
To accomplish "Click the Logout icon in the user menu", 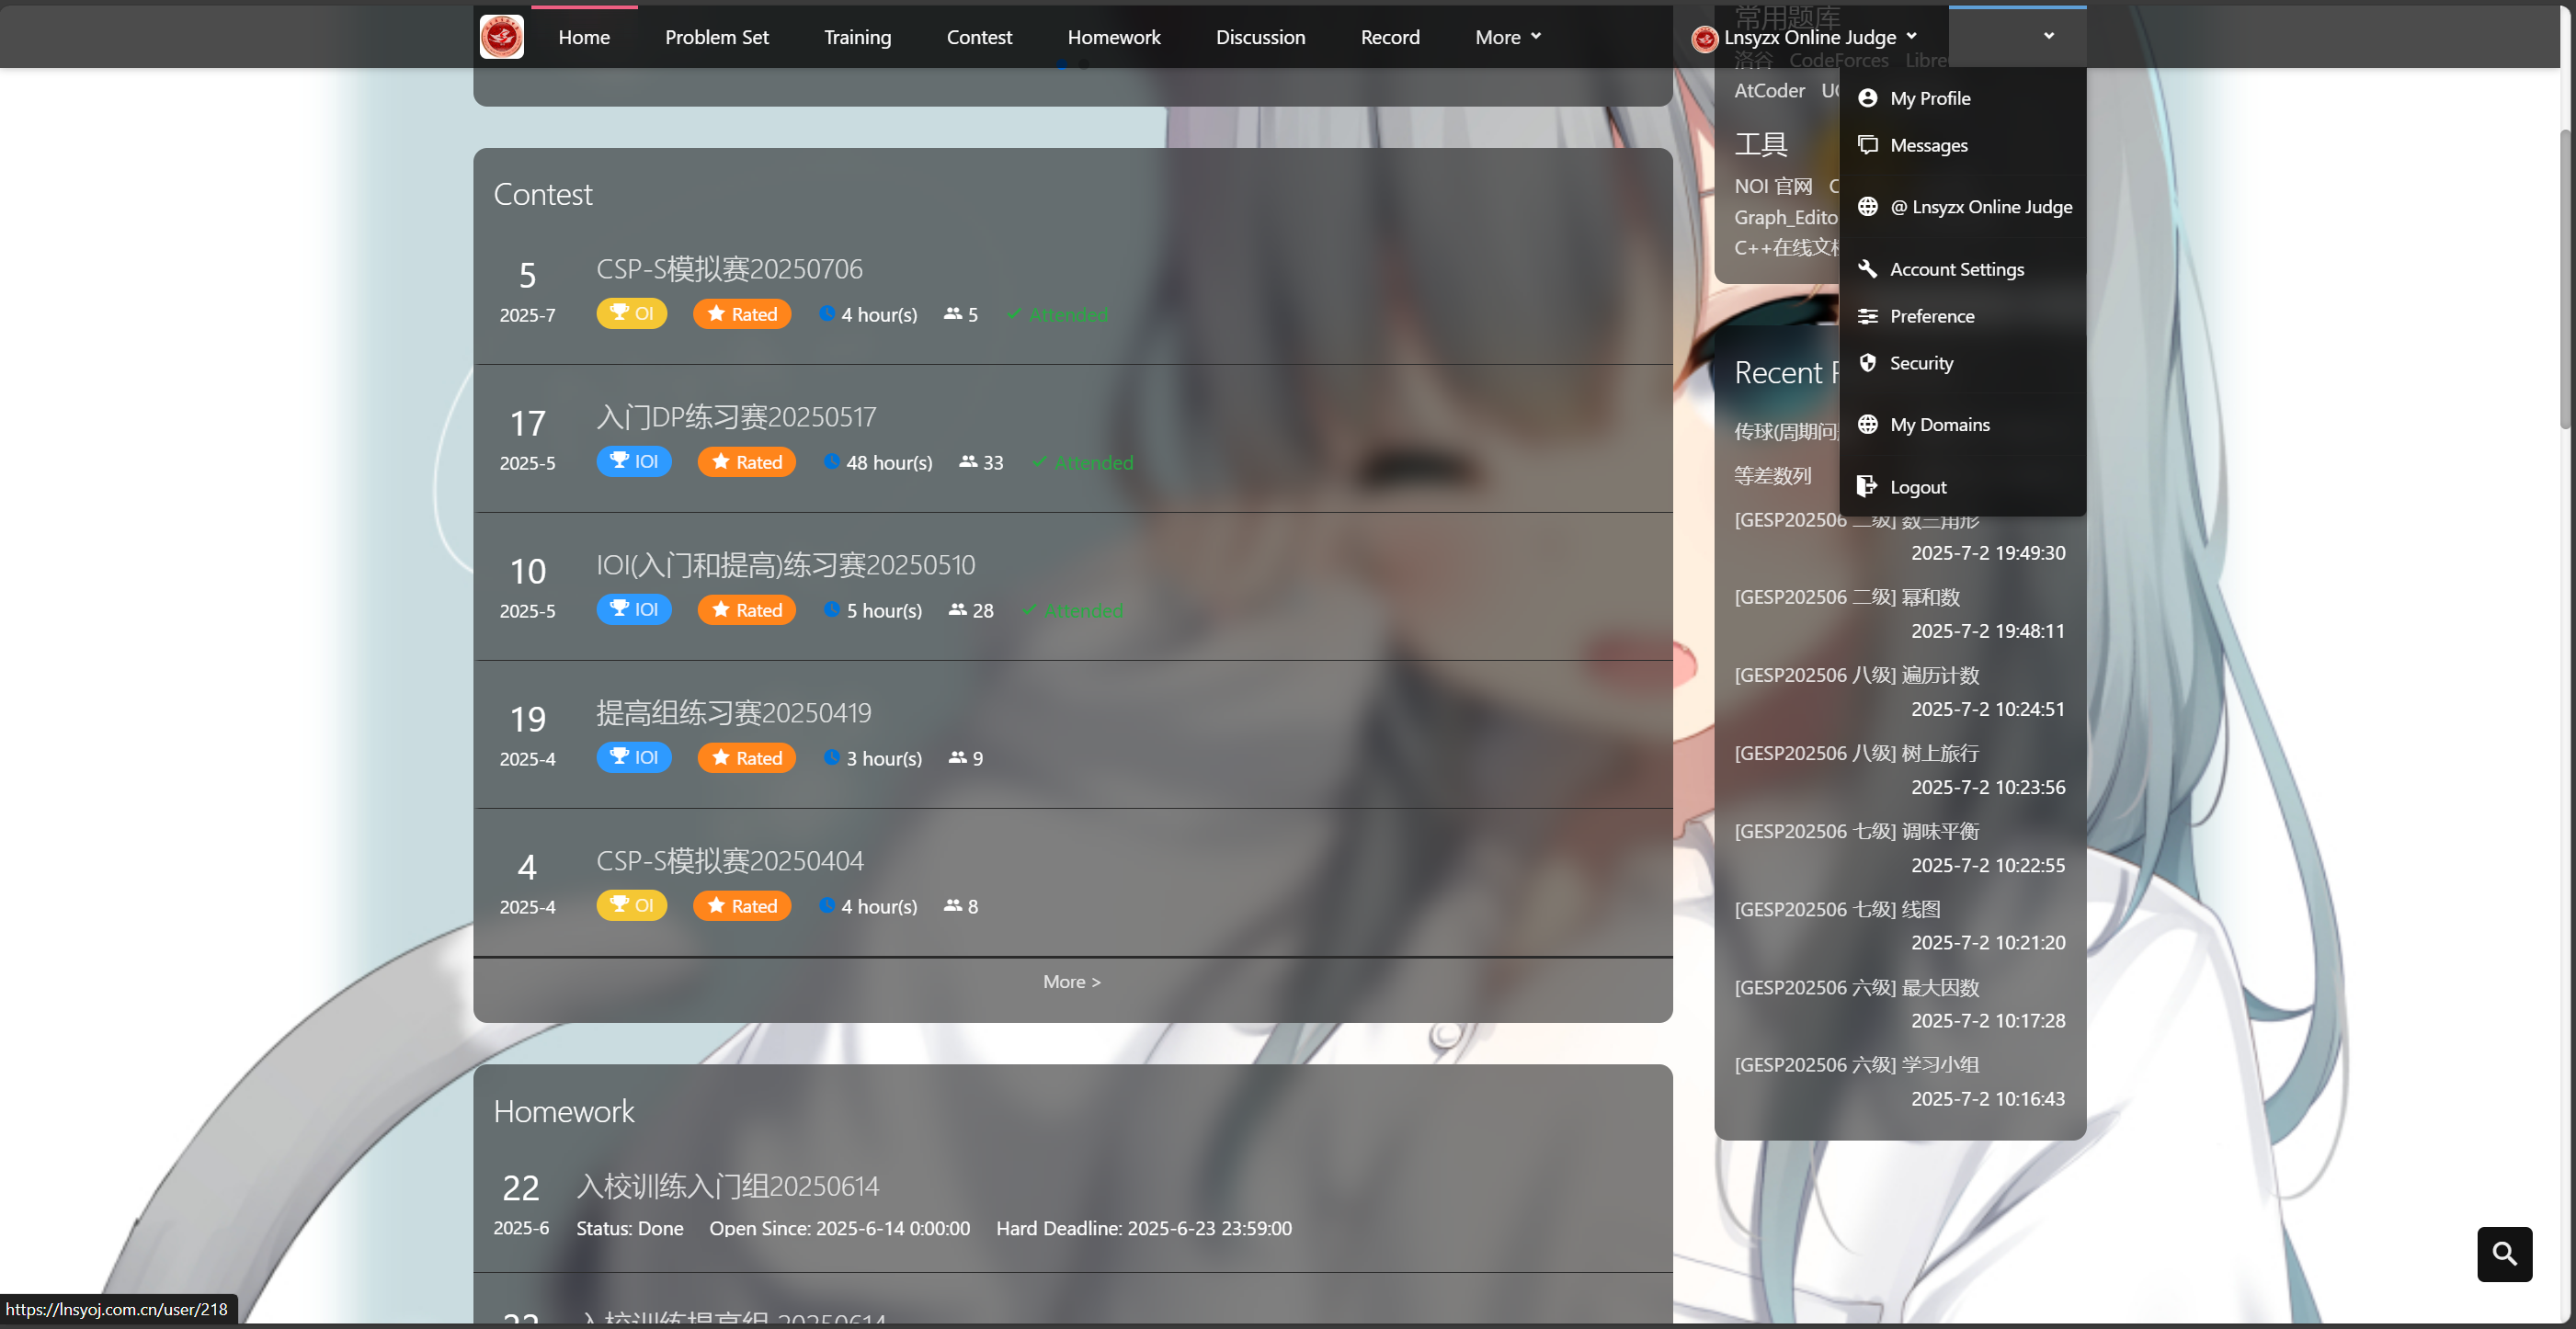I will tap(1868, 486).
